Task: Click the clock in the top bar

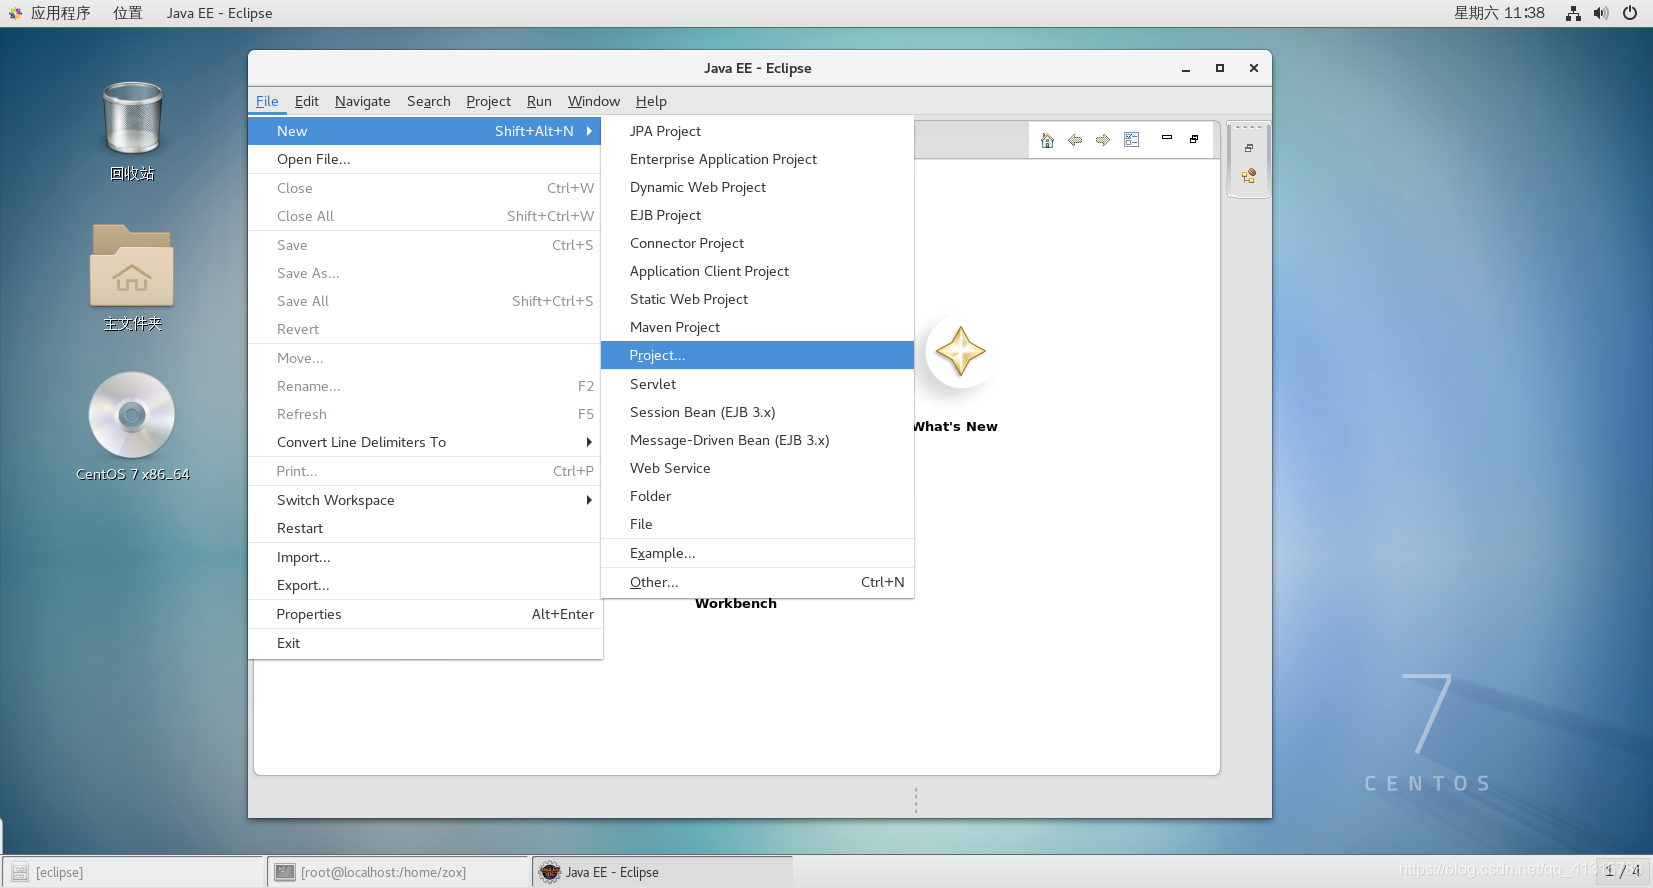Action: pyautogui.click(x=1499, y=13)
